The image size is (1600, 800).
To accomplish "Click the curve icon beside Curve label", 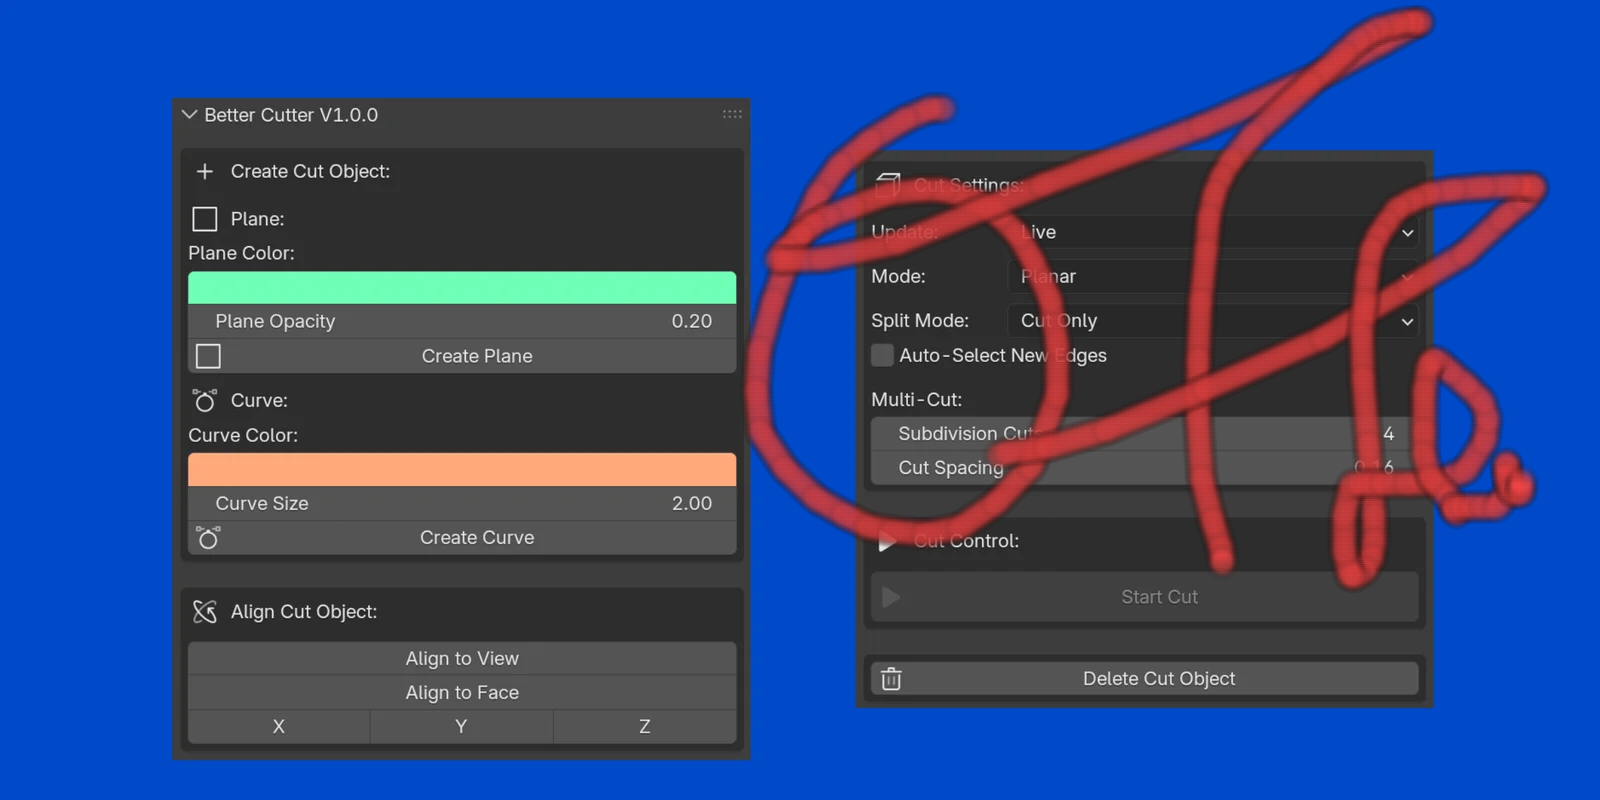I will click(x=205, y=401).
